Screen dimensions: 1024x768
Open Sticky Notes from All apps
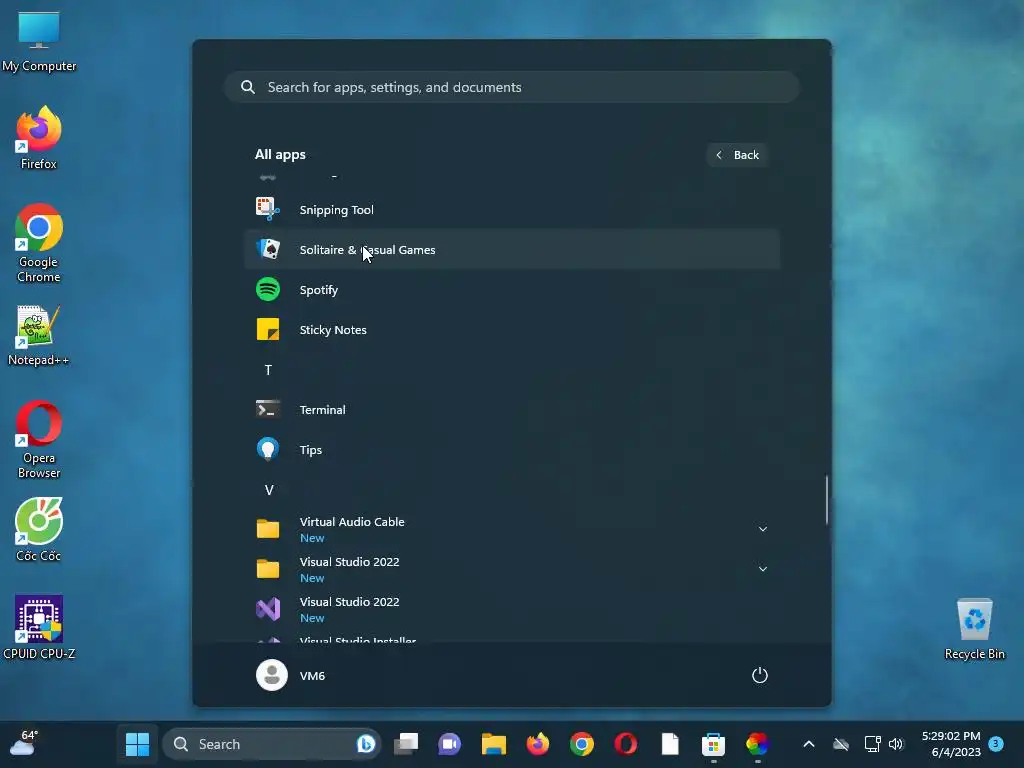511,330
